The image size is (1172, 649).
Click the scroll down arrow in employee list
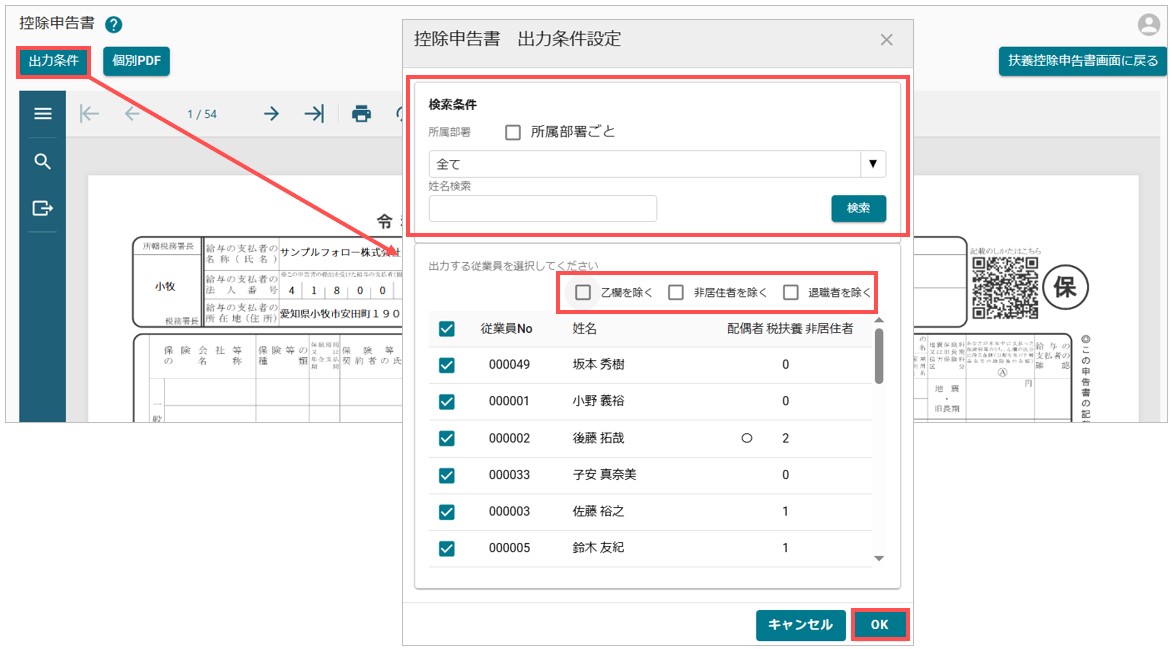click(879, 558)
